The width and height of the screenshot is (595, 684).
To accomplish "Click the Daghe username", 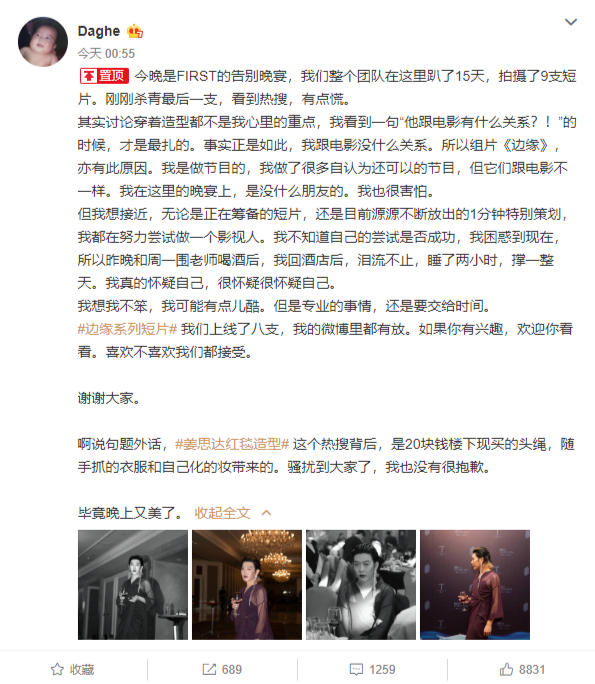I will tap(99, 31).
